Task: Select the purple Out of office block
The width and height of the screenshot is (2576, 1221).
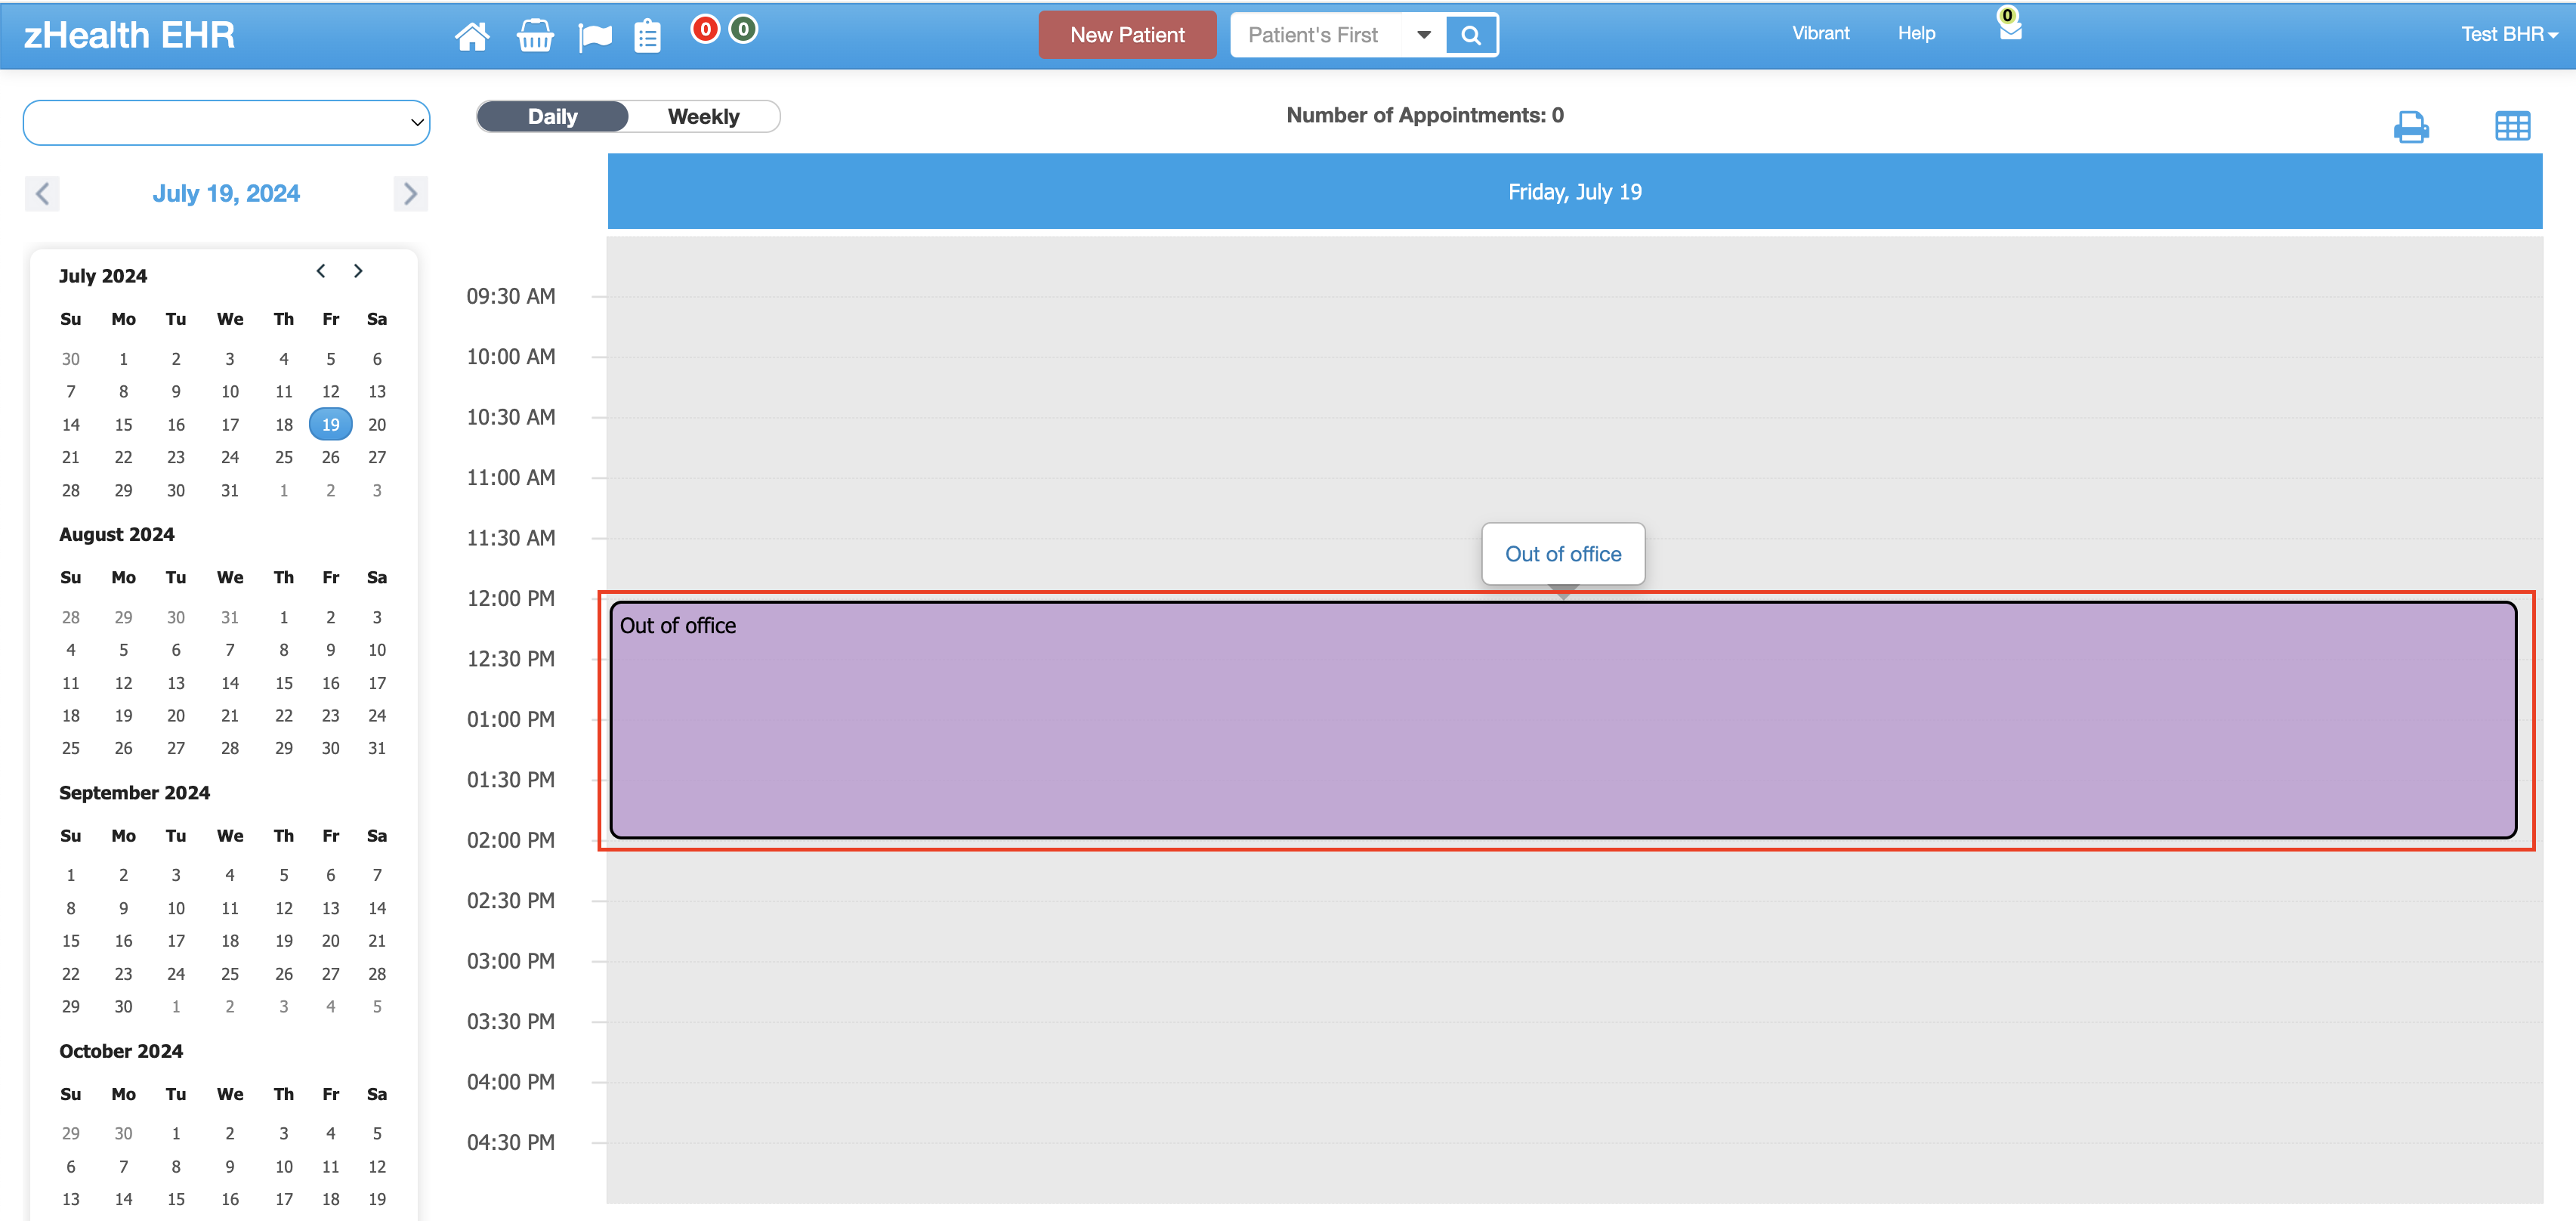Action: 1563,720
